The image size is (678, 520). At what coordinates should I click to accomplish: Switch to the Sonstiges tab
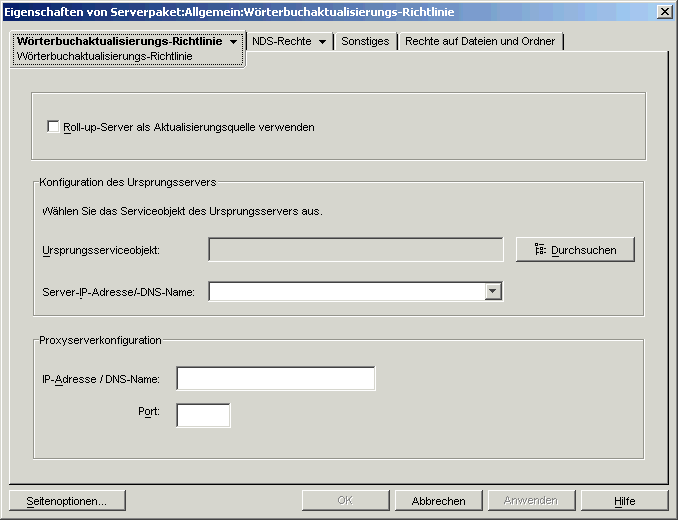click(x=365, y=41)
